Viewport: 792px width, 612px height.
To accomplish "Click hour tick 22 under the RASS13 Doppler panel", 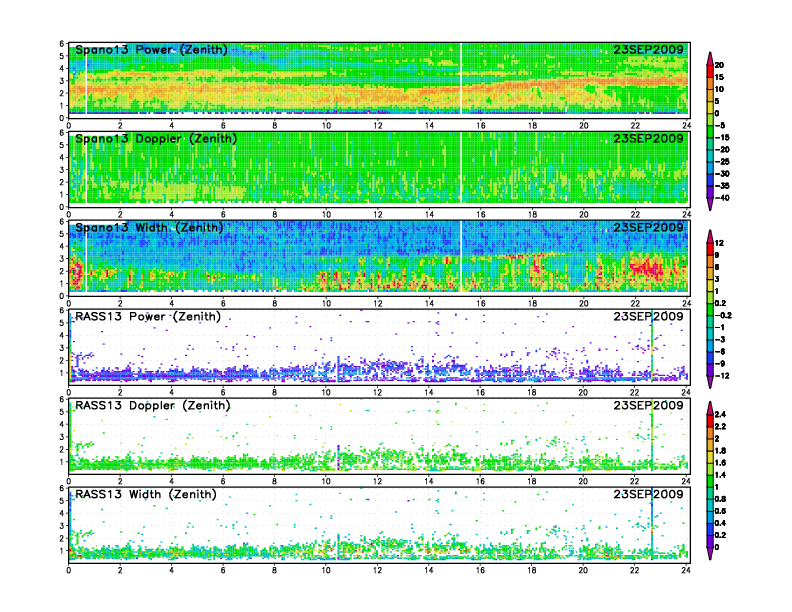I will 635,481.
